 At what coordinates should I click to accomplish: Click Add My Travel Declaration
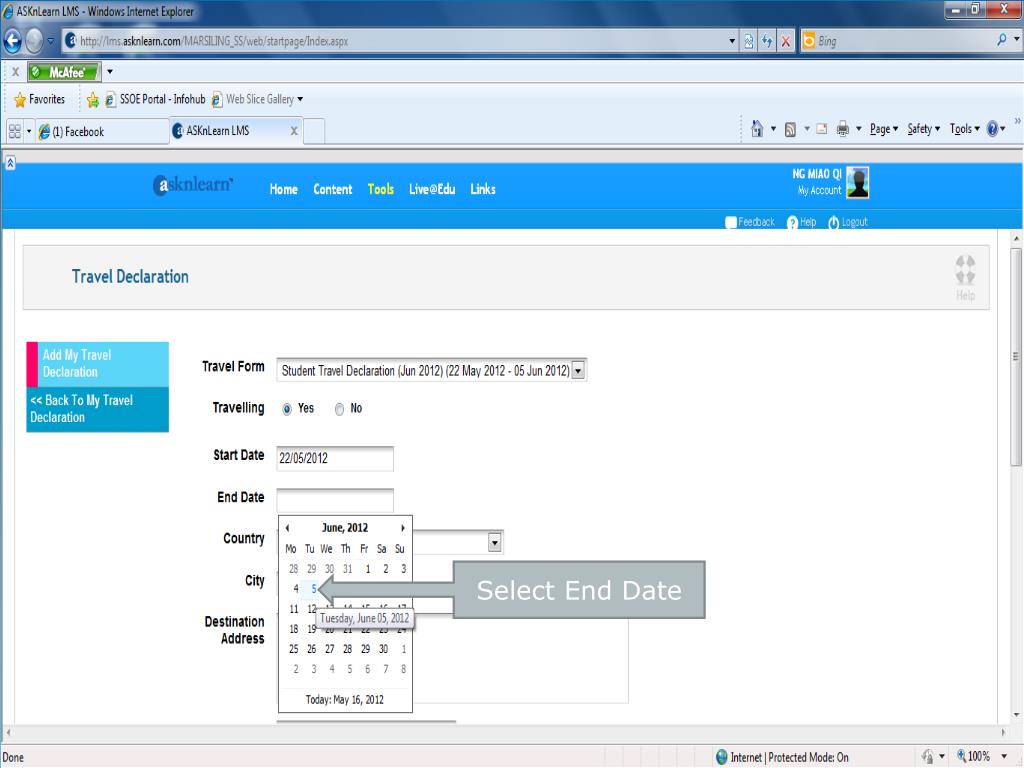click(x=97, y=364)
